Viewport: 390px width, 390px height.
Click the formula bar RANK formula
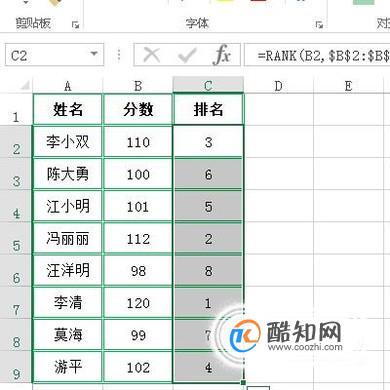[323, 55]
